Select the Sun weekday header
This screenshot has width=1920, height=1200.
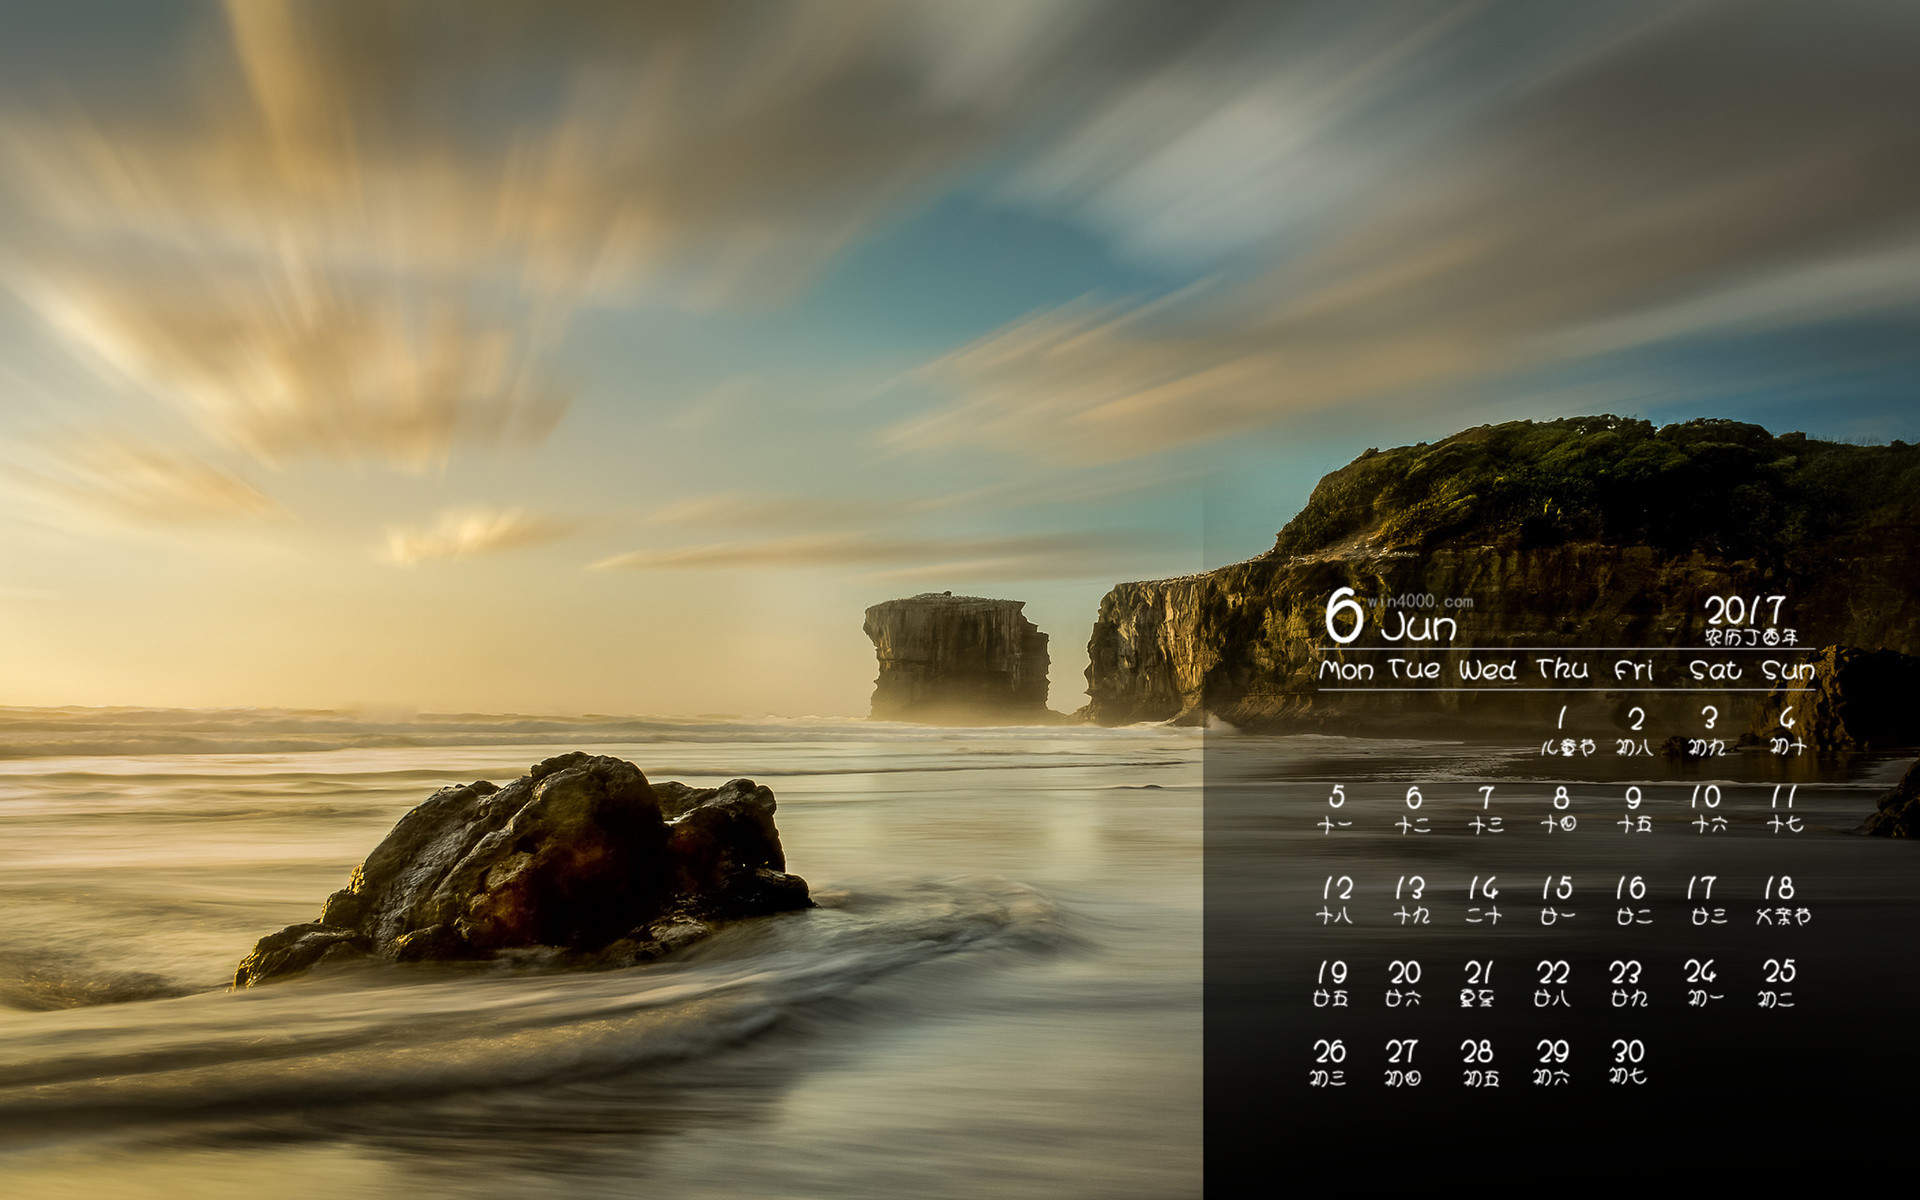pos(1788,670)
